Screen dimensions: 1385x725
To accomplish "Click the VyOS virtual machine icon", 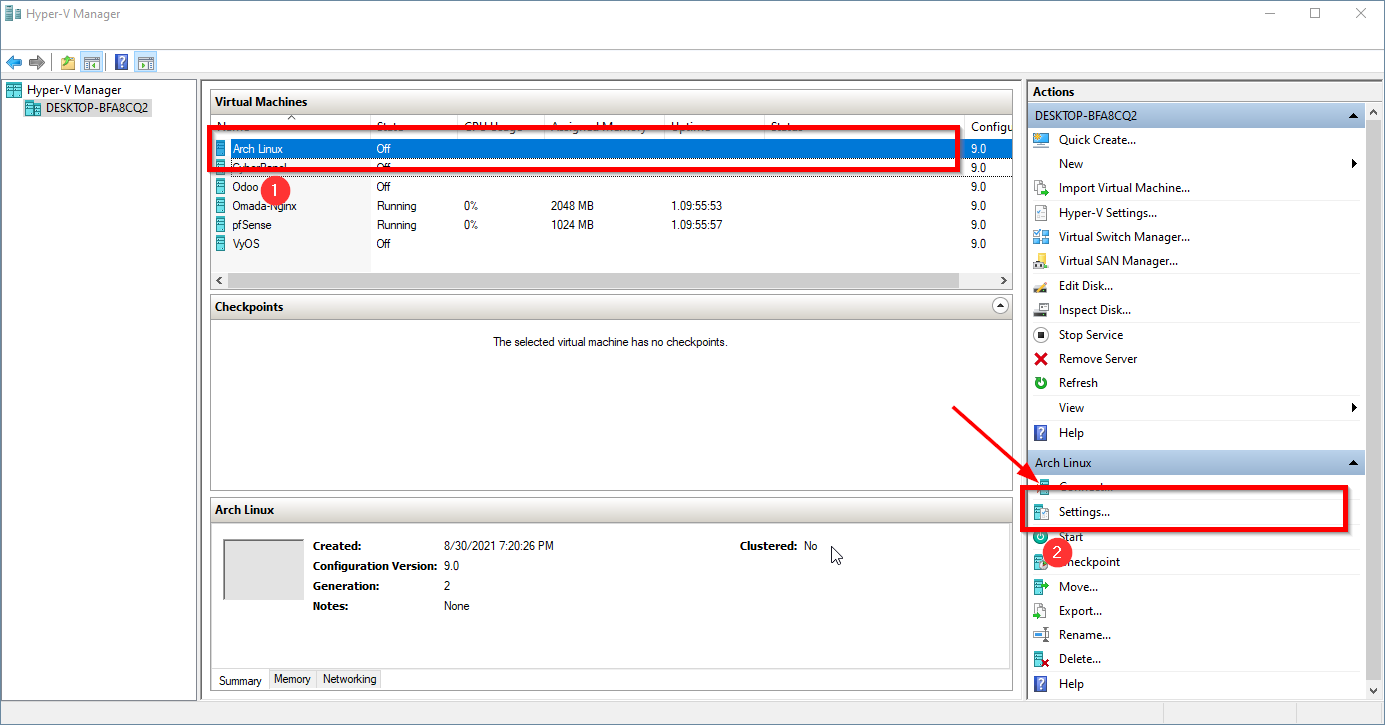I will [x=221, y=244].
